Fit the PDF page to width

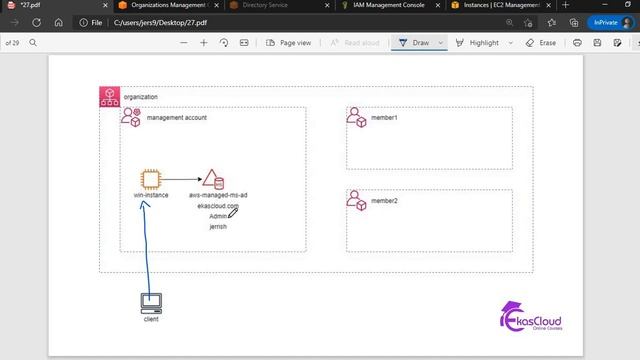pyautogui.click(x=244, y=43)
